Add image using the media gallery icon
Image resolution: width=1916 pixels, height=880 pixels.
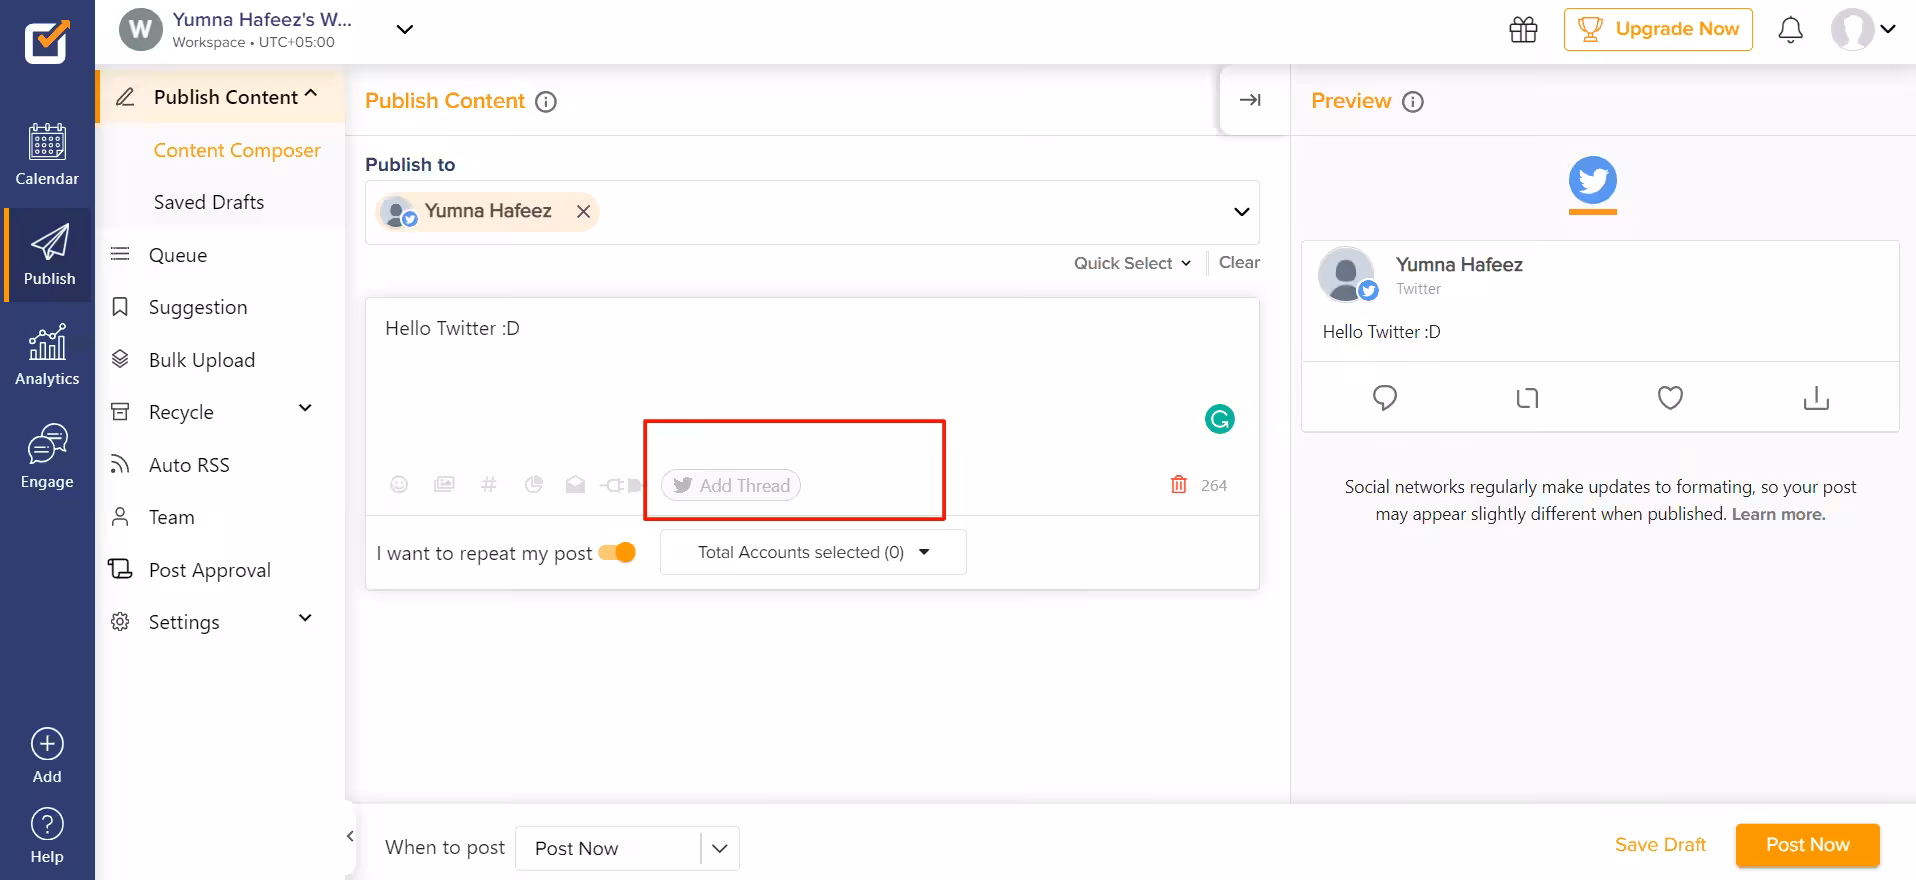[444, 485]
